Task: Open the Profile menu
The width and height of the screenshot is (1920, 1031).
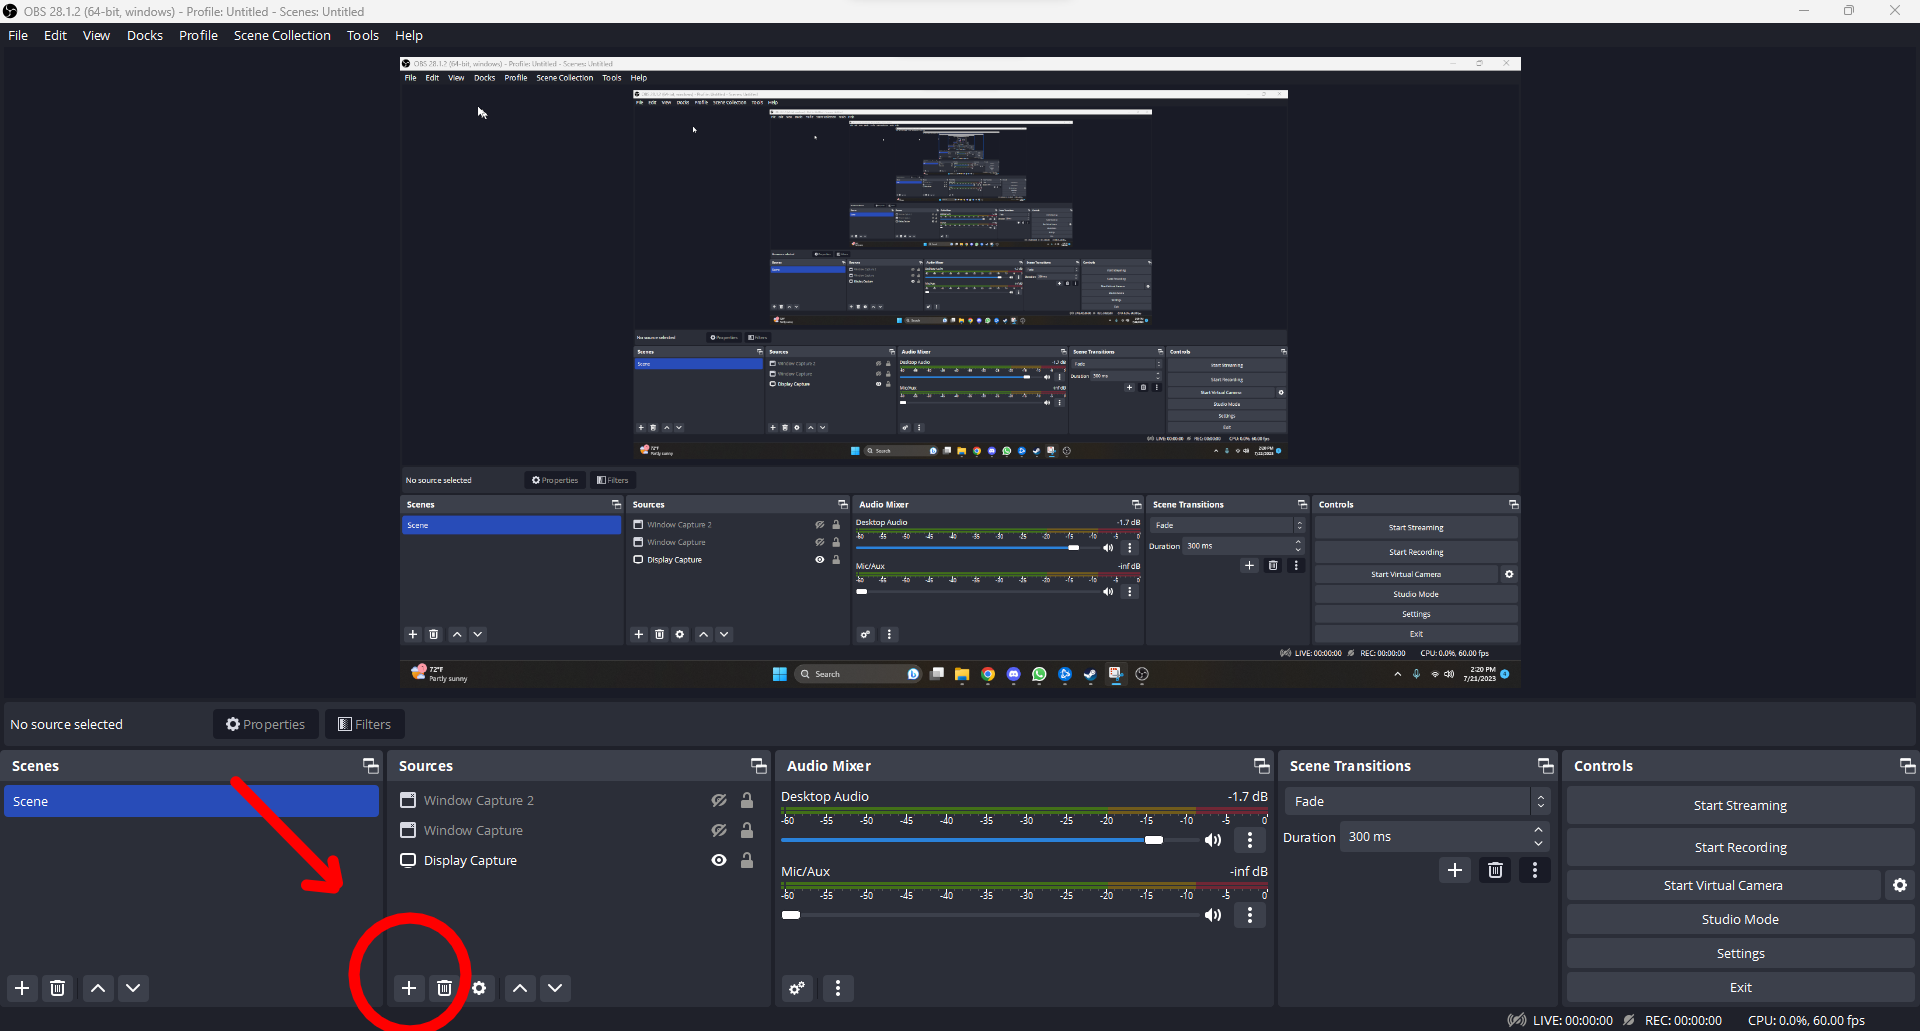Action: click(198, 35)
